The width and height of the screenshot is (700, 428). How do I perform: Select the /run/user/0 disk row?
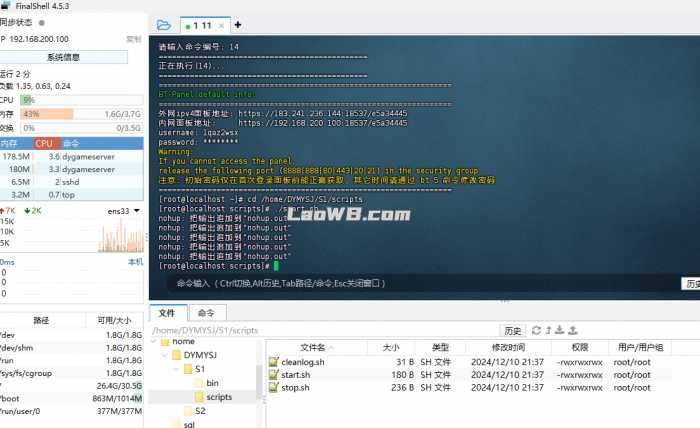click(x=71, y=411)
